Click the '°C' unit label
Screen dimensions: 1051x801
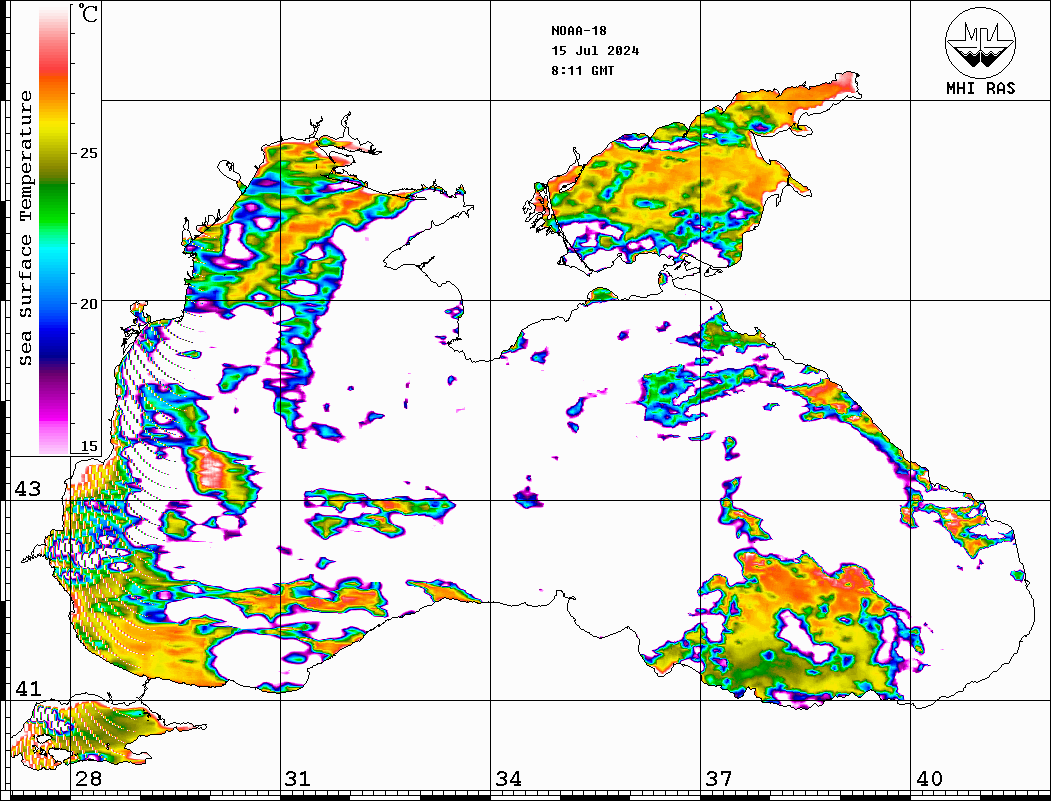[88, 13]
